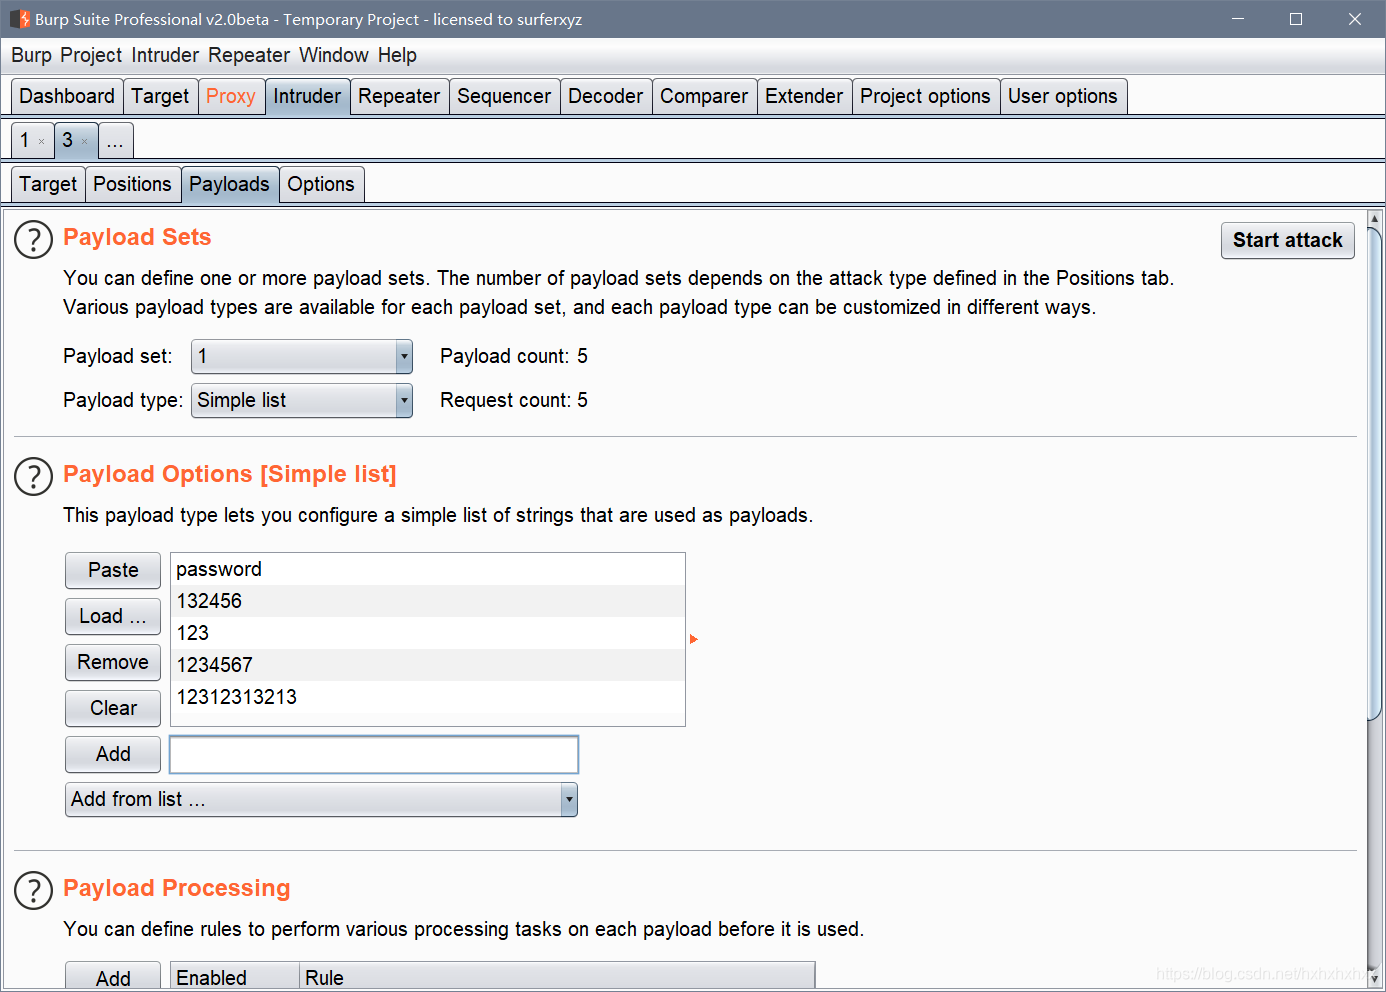Open the Payload type dropdown
The width and height of the screenshot is (1386, 992).
(x=302, y=400)
